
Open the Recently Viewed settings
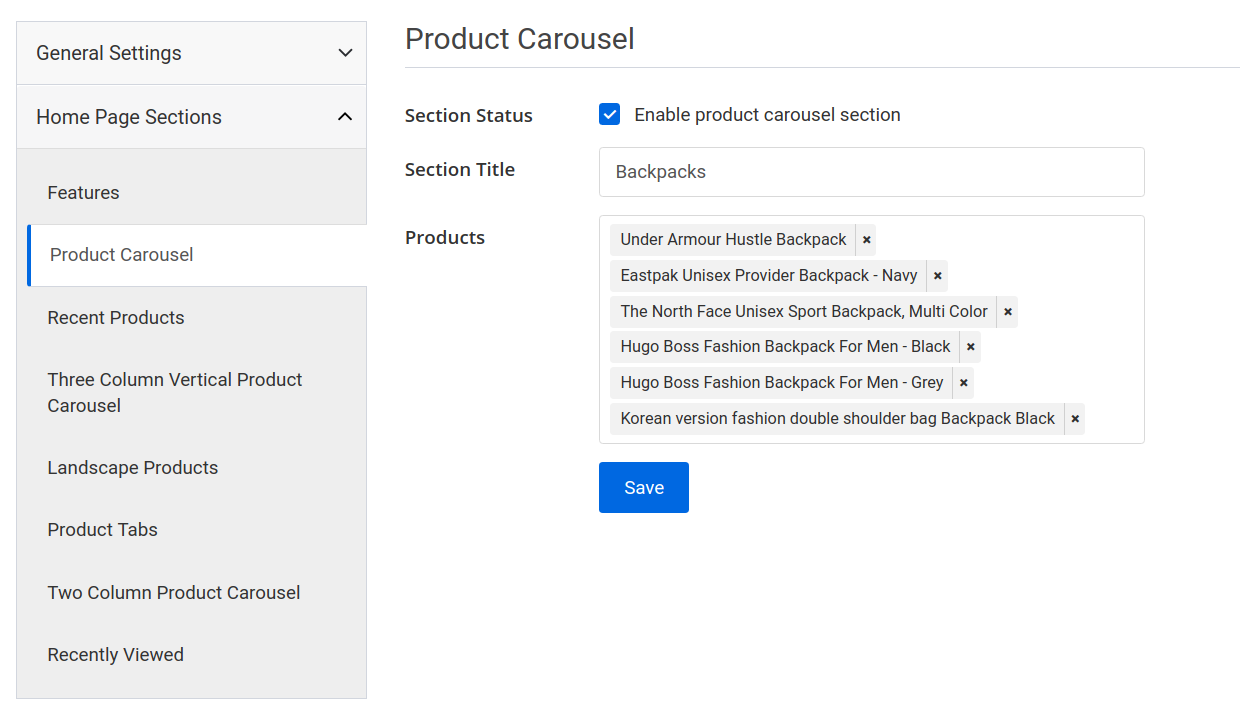click(x=115, y=654)
